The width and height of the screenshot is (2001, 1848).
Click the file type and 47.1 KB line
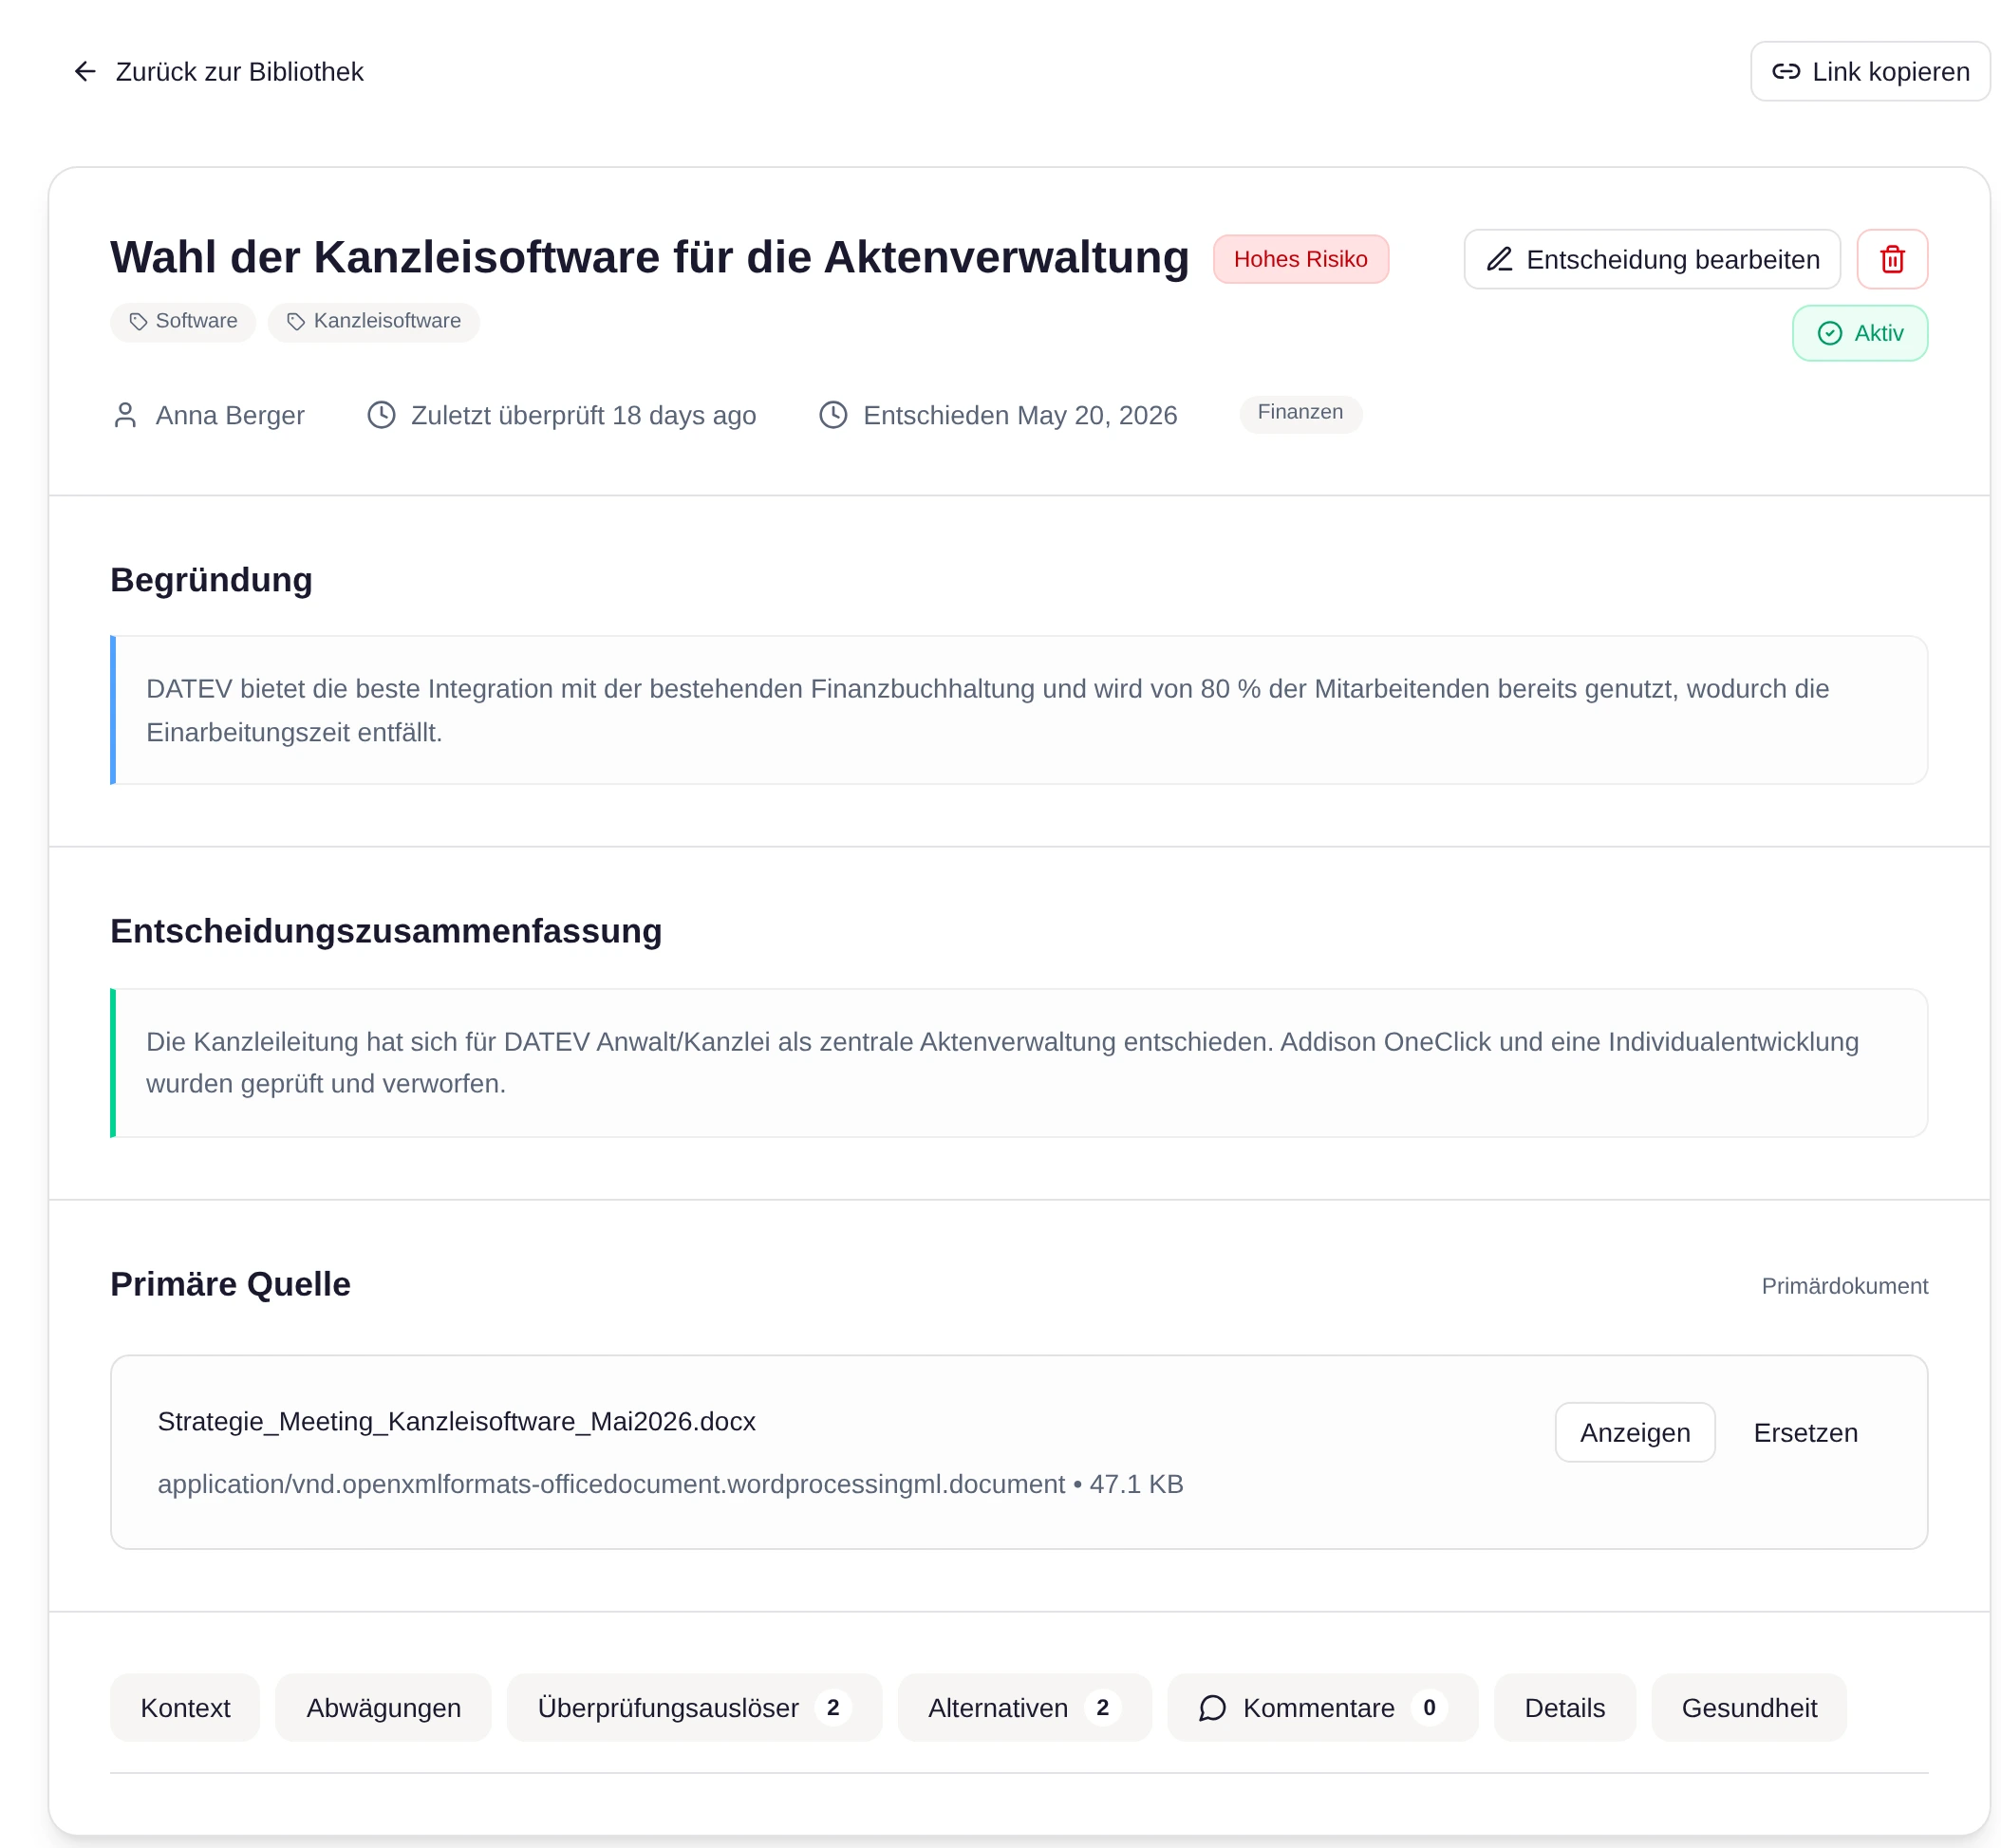670,1484
